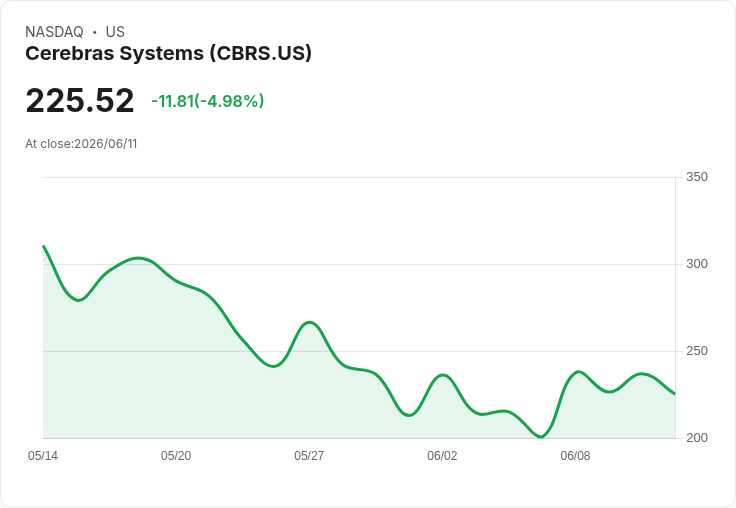Click the Cerebras Systems (CBRS.US) title

pyautogui.click(x=168, y=53)
